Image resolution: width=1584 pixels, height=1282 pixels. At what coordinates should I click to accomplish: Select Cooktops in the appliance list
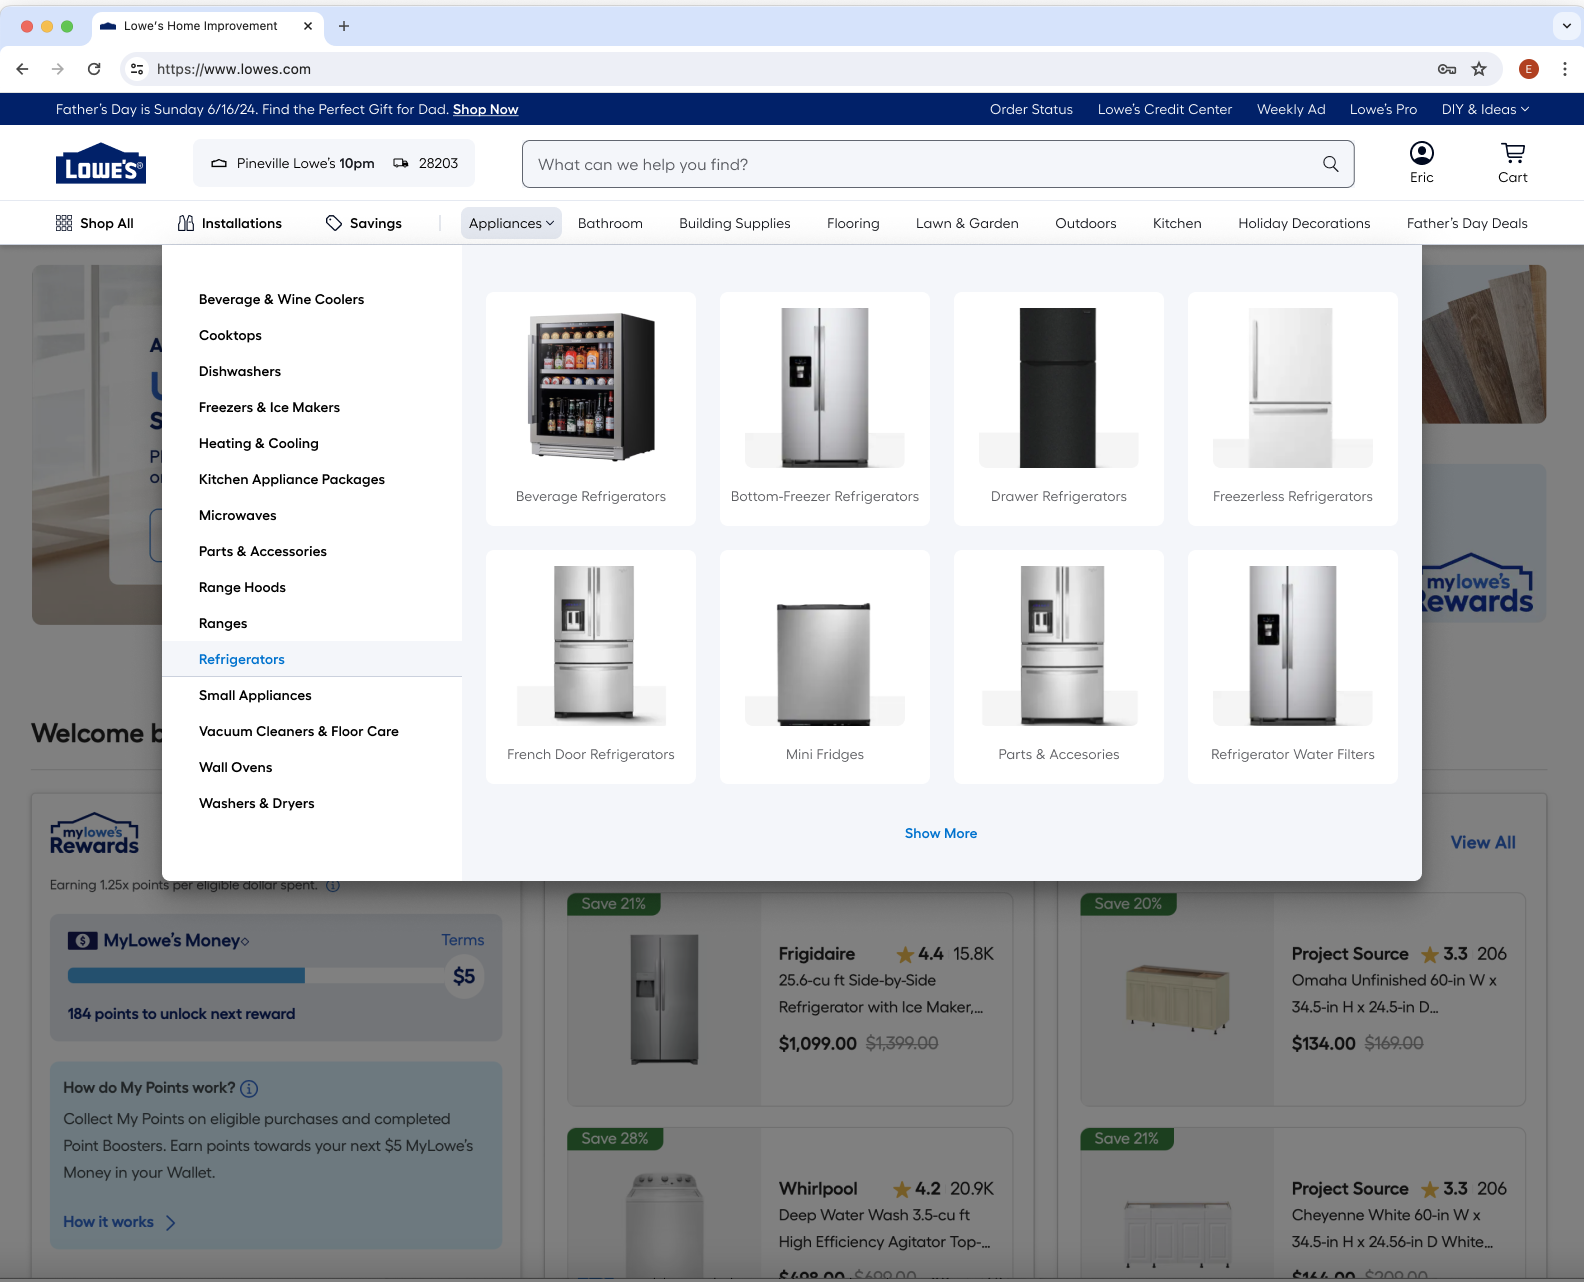pyautogui.click(x=230, y=335)
